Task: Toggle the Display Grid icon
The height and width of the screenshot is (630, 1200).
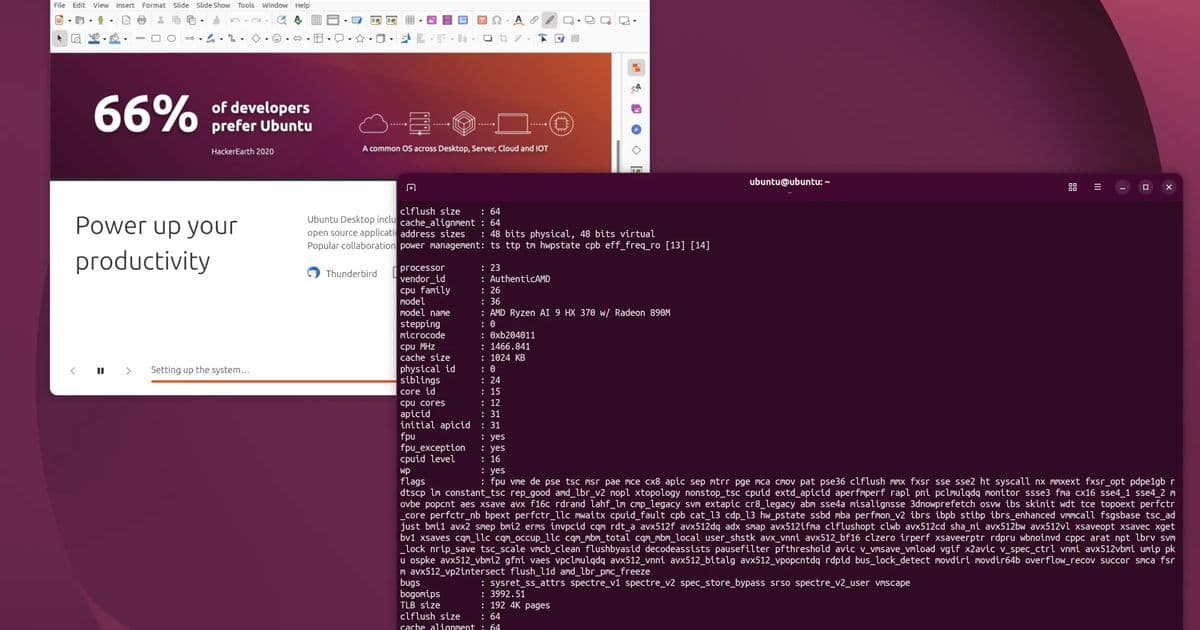Action: (x=316, y=20)
